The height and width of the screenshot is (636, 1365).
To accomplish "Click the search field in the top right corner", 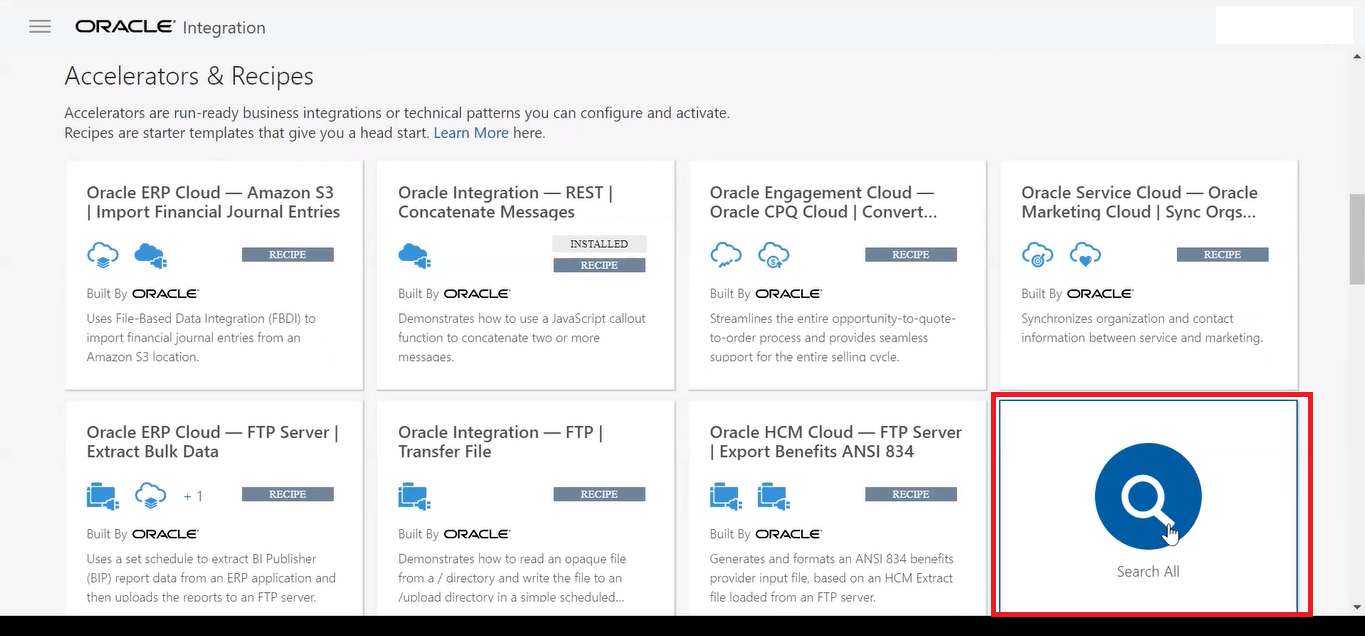I will click(1284, 24).
